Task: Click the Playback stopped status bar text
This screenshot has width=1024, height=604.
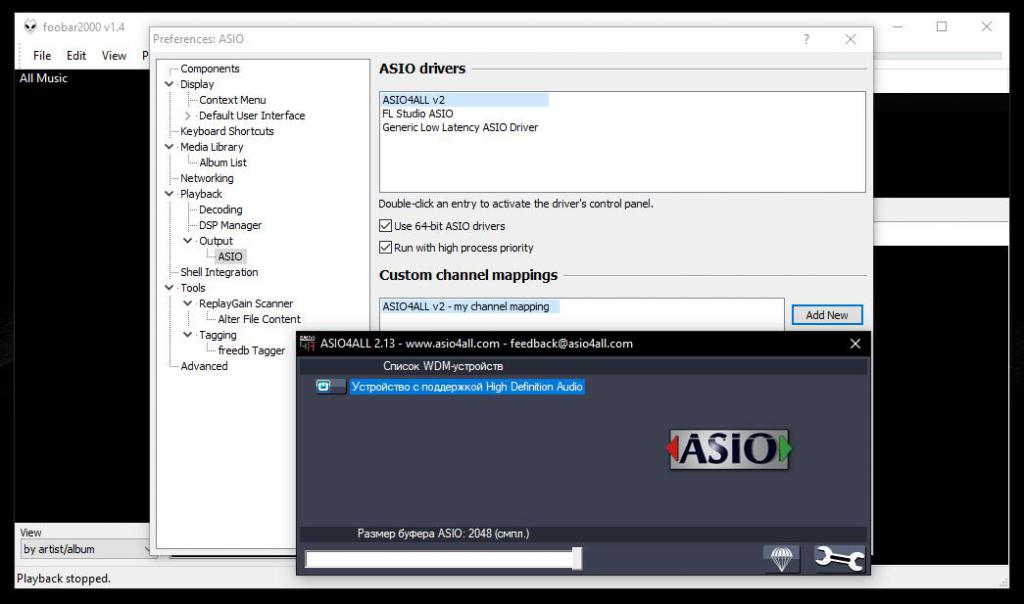Action: coord(63,579)
